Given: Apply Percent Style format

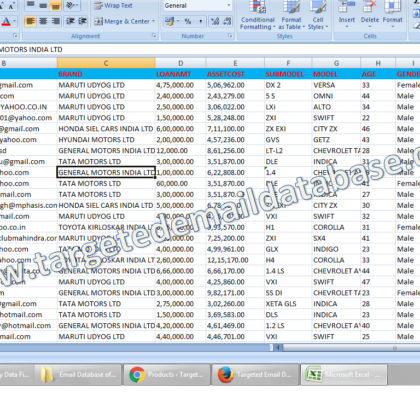Looking at the screenshot, I should pyautogui.click(x=188, y=22).
